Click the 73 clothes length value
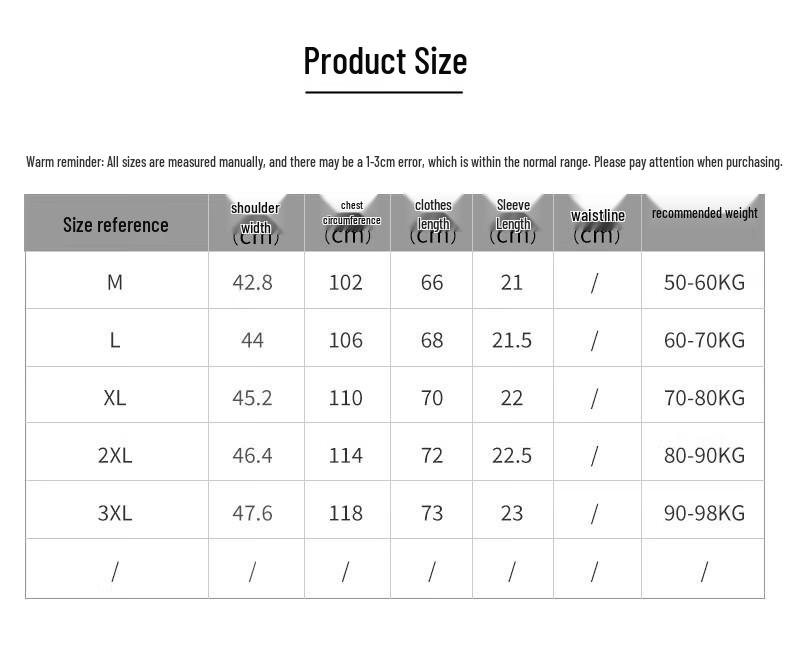 (x=432, y=513)
